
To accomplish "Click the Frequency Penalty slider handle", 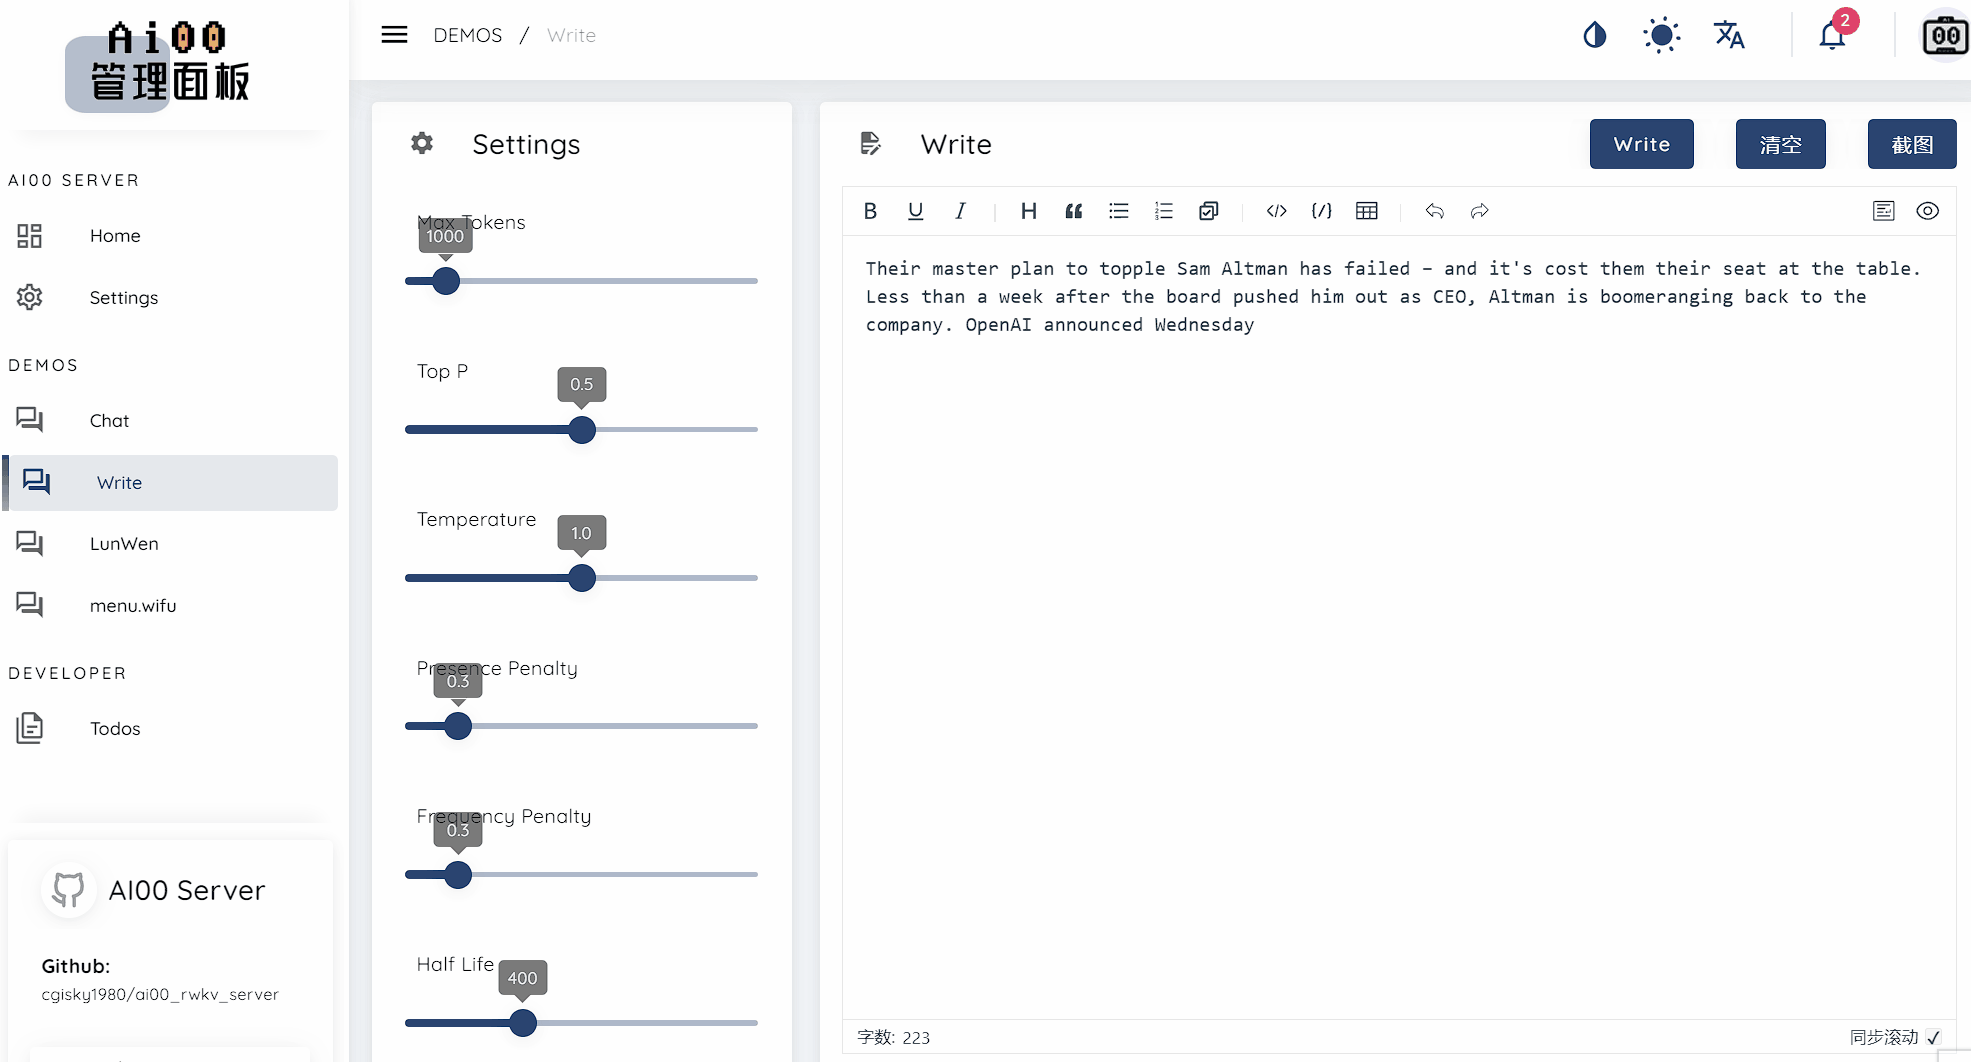I will [x=458, y=875].
